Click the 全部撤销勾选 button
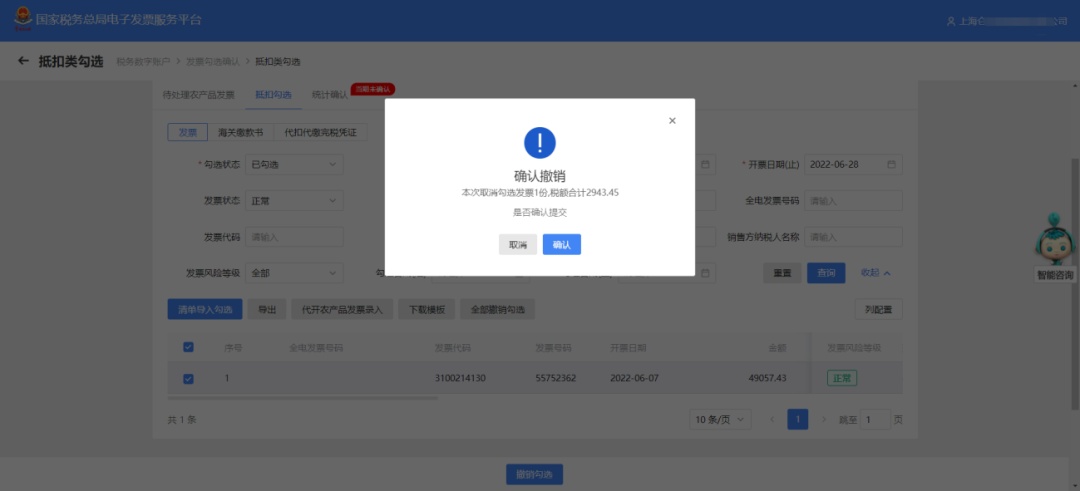 pyautogui.click(x=497, y=309)
